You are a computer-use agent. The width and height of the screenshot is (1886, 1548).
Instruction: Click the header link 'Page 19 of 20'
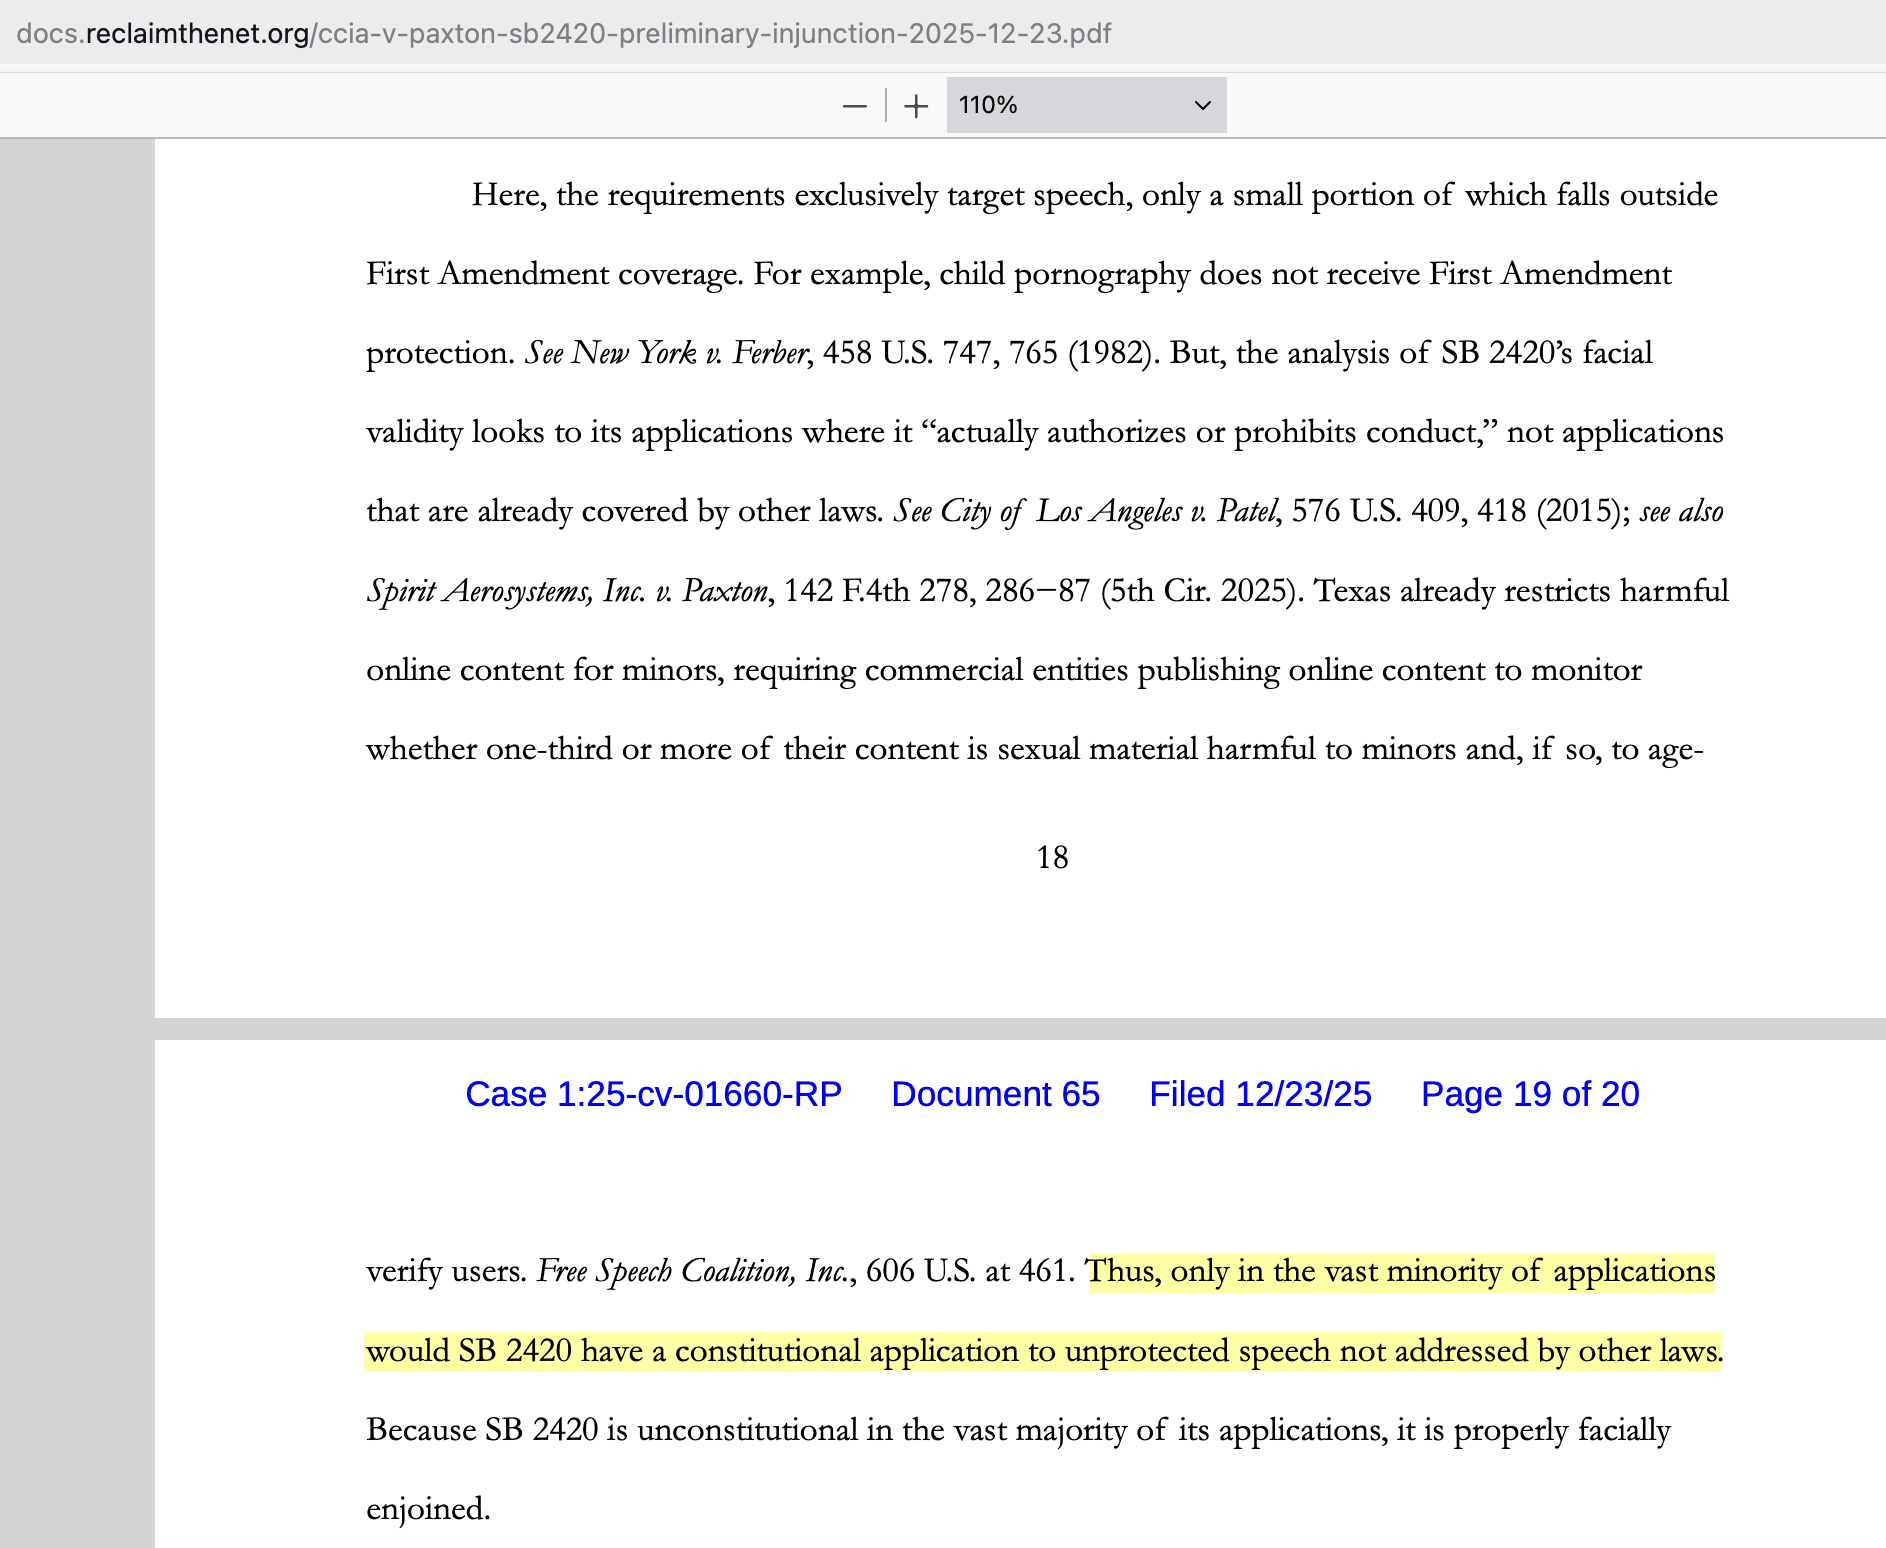(x=1530, y=1094)
